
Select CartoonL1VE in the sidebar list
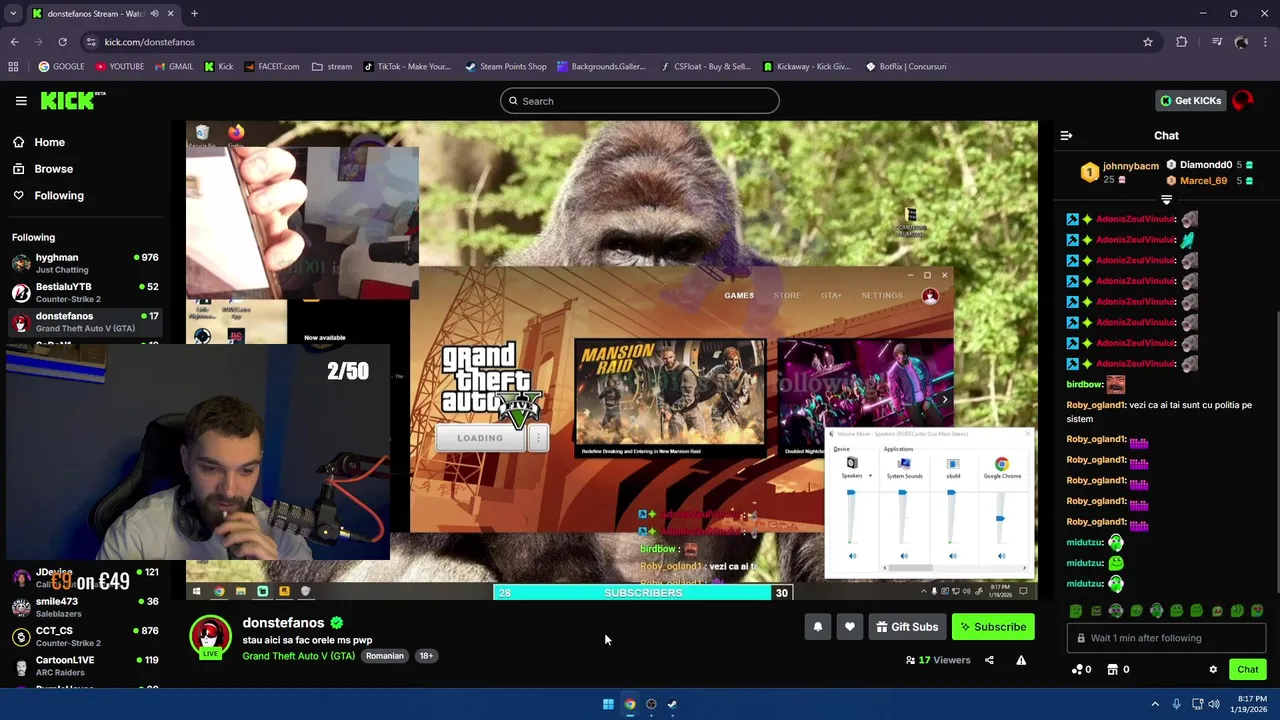pos(85,665)
